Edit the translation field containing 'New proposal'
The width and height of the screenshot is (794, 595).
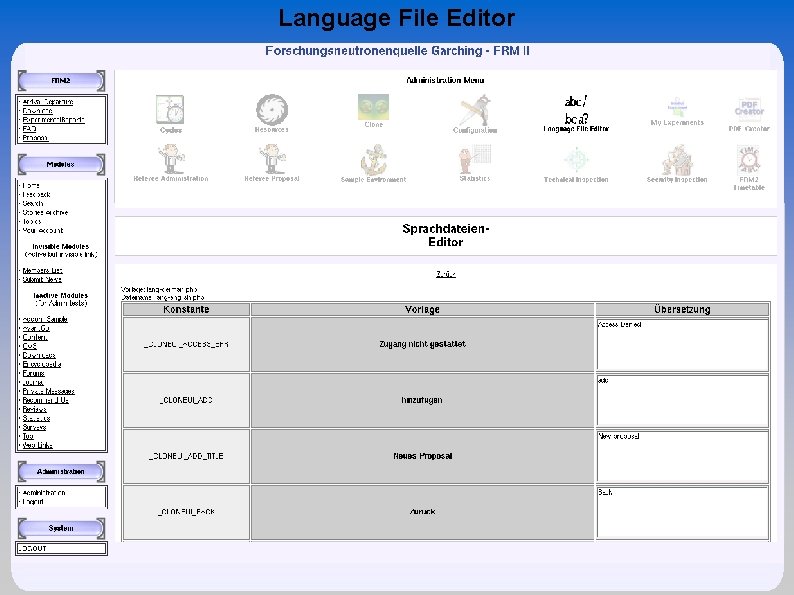point(682,456)
